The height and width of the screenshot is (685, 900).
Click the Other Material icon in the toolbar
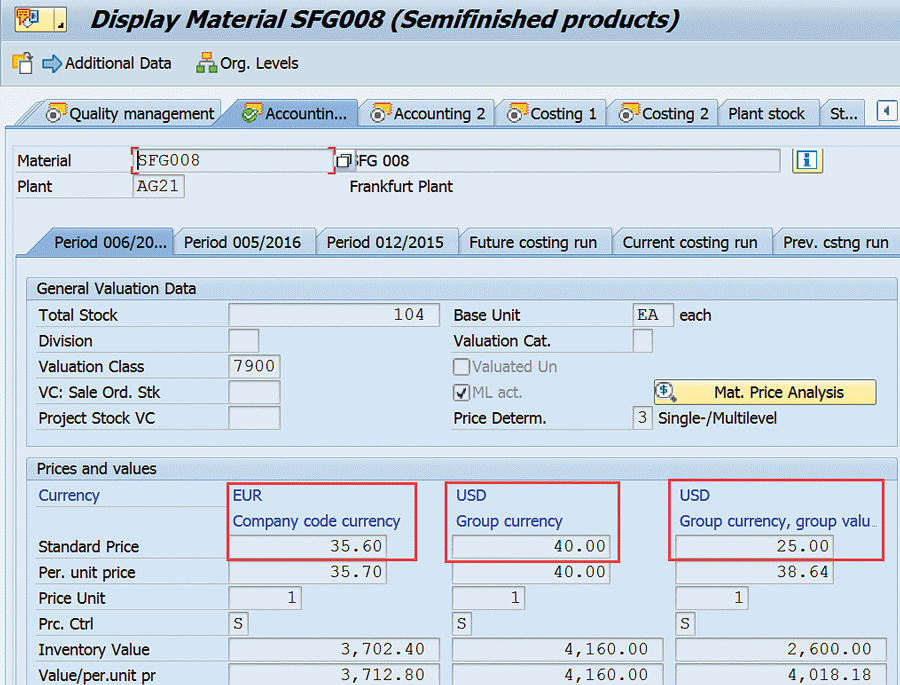point(22,63)
